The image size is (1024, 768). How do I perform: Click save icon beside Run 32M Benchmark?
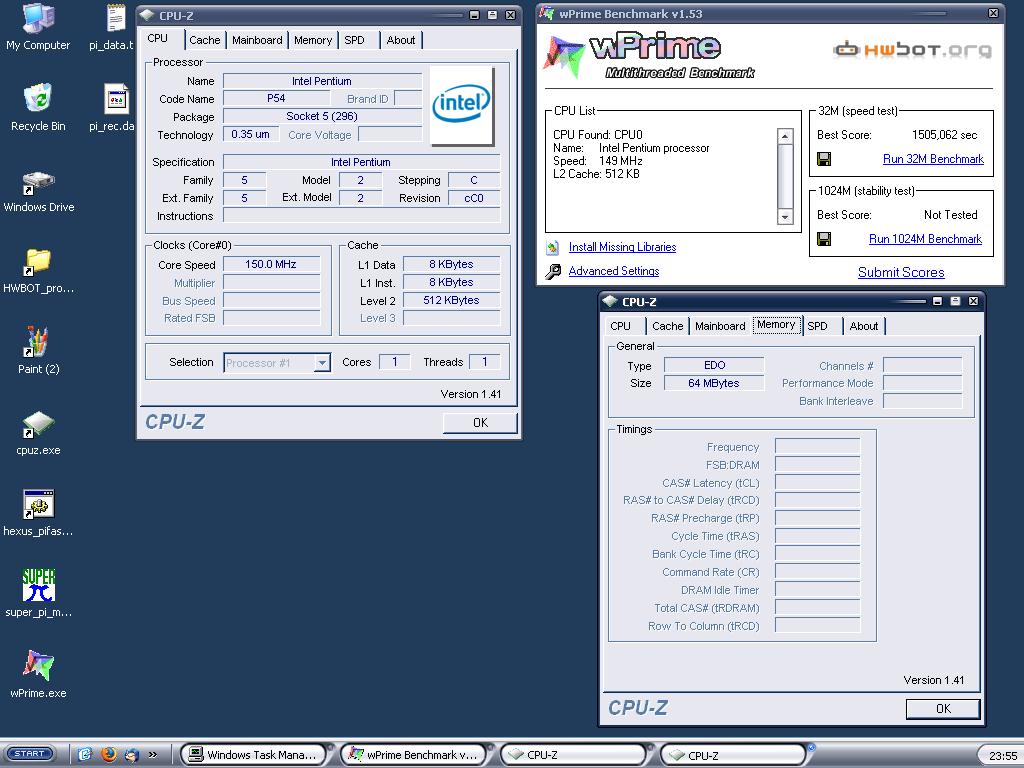click(824, 159)
